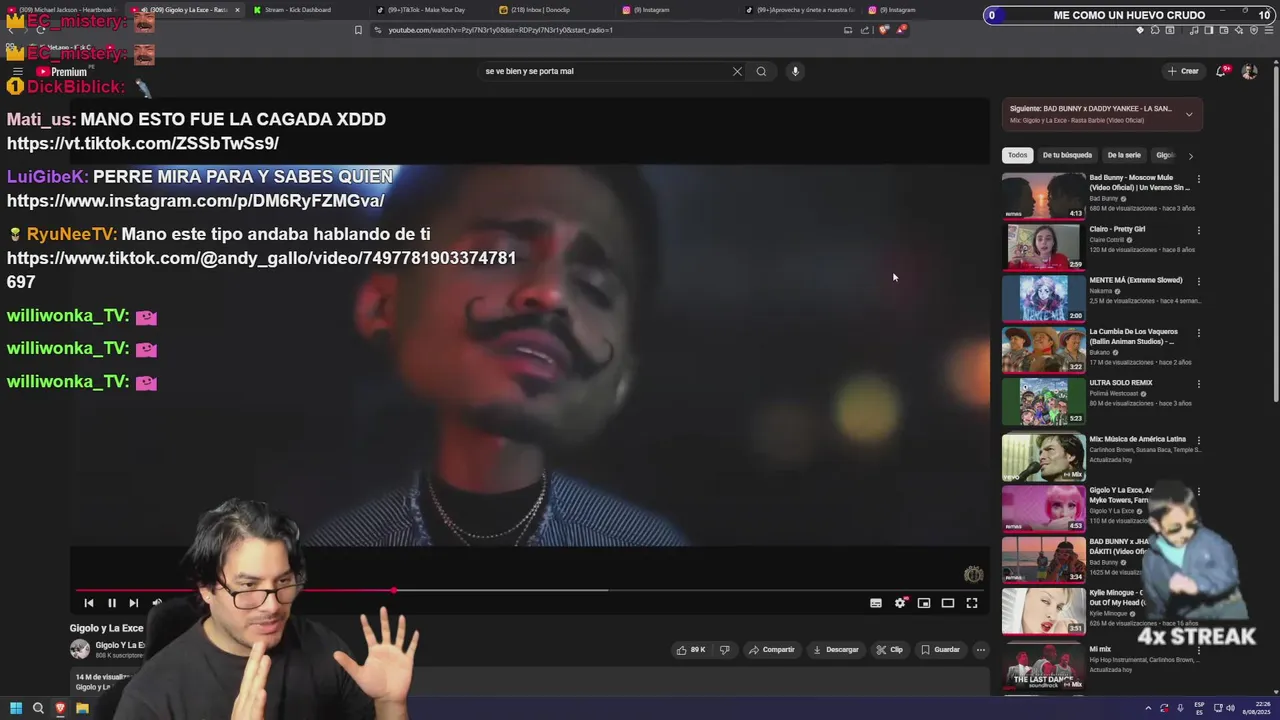Screen dimensions: 1280x720
Task: Select De la serie filter chip
Action: click(1124, 155)
